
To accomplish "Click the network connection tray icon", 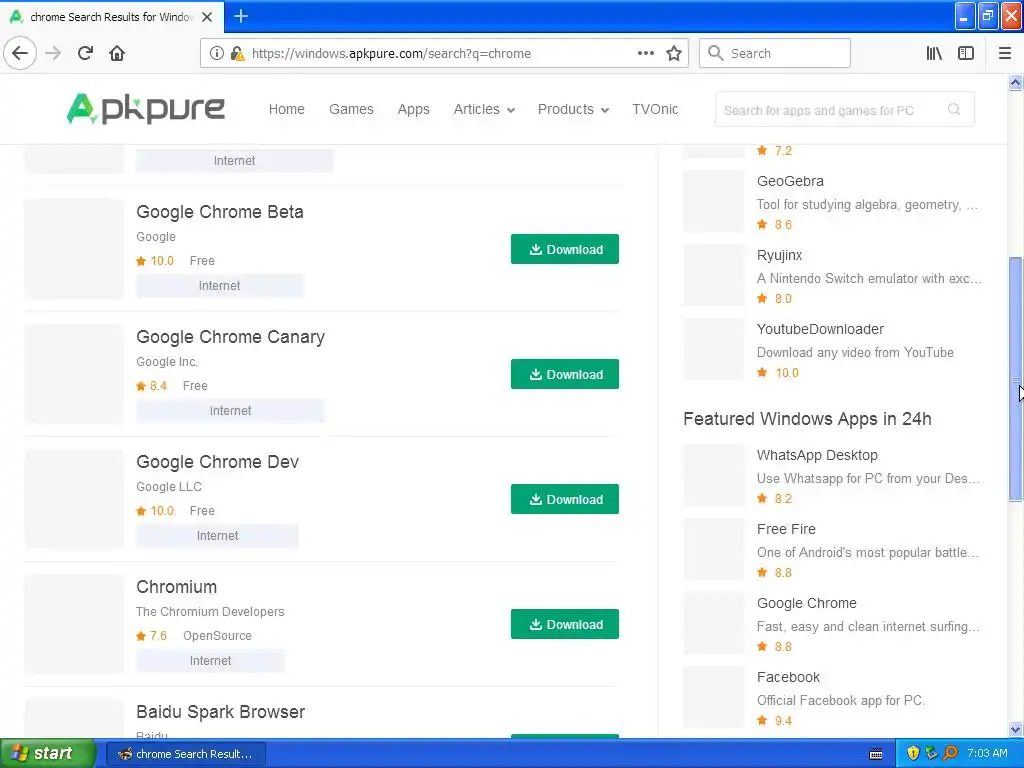I will 931,754.
